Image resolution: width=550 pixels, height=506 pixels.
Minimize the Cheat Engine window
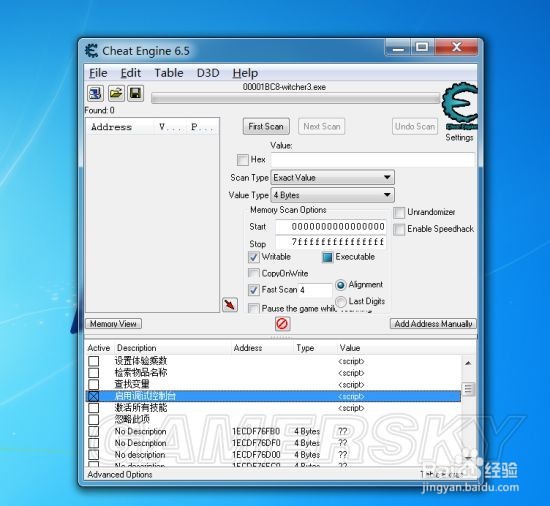point(398,47)
